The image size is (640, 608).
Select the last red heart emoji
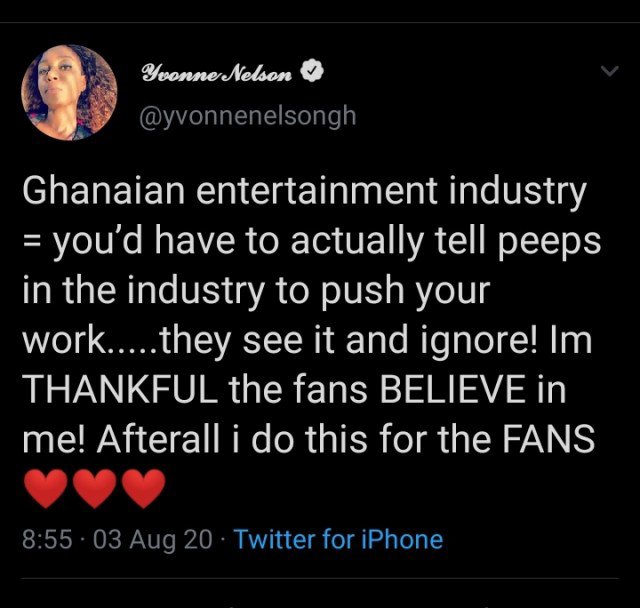tap(142, 489)
